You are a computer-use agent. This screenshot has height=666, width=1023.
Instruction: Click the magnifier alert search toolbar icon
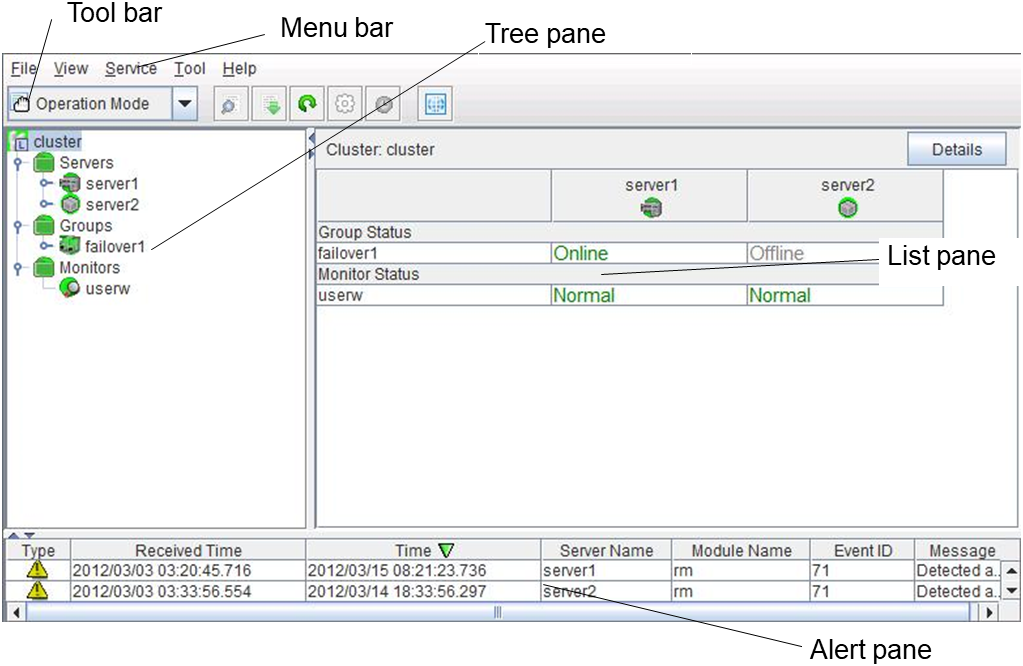229,104
